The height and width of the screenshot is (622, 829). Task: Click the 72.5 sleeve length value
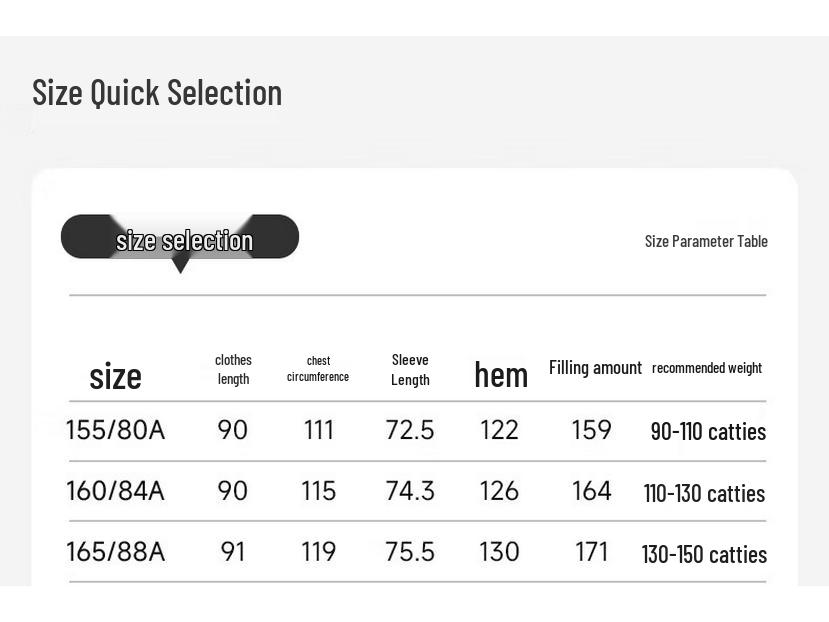(410, 430)
